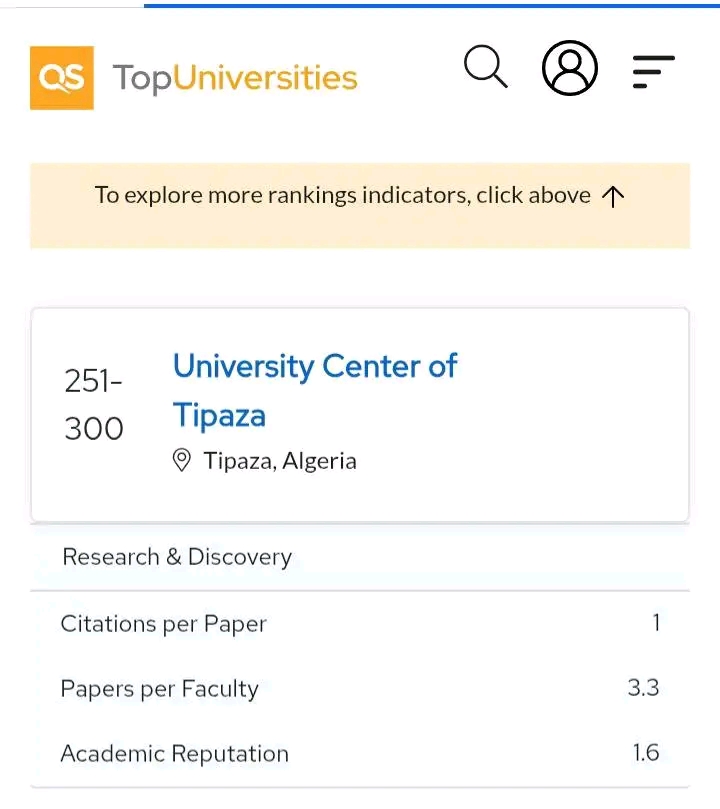Viewport: 720px width, 809px height.
Task: Click the TopUniversities logo text
Action: 235,78
